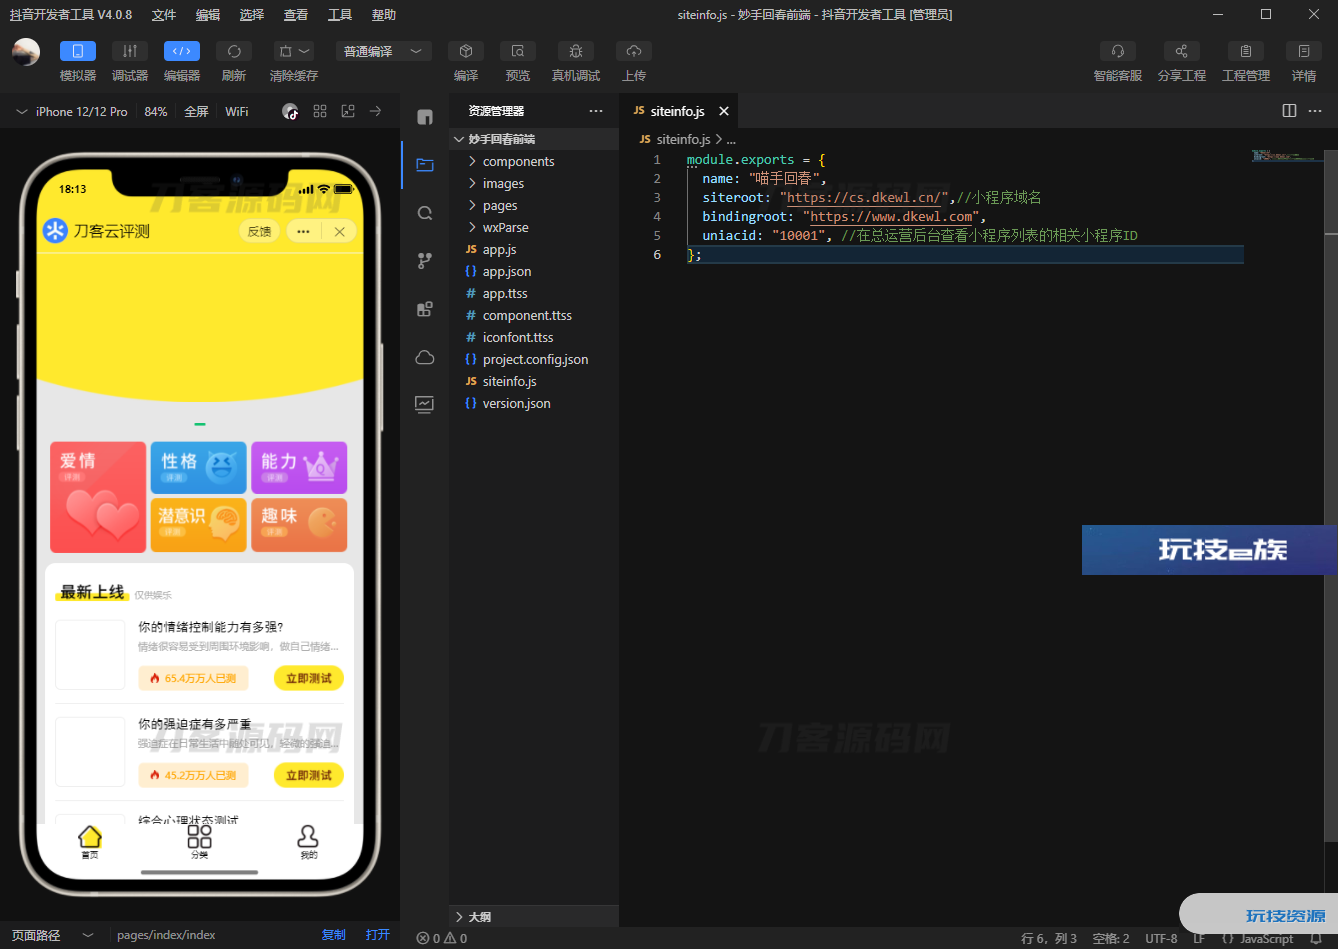
Task: Expand the images folder
Action: coord(534,183)
